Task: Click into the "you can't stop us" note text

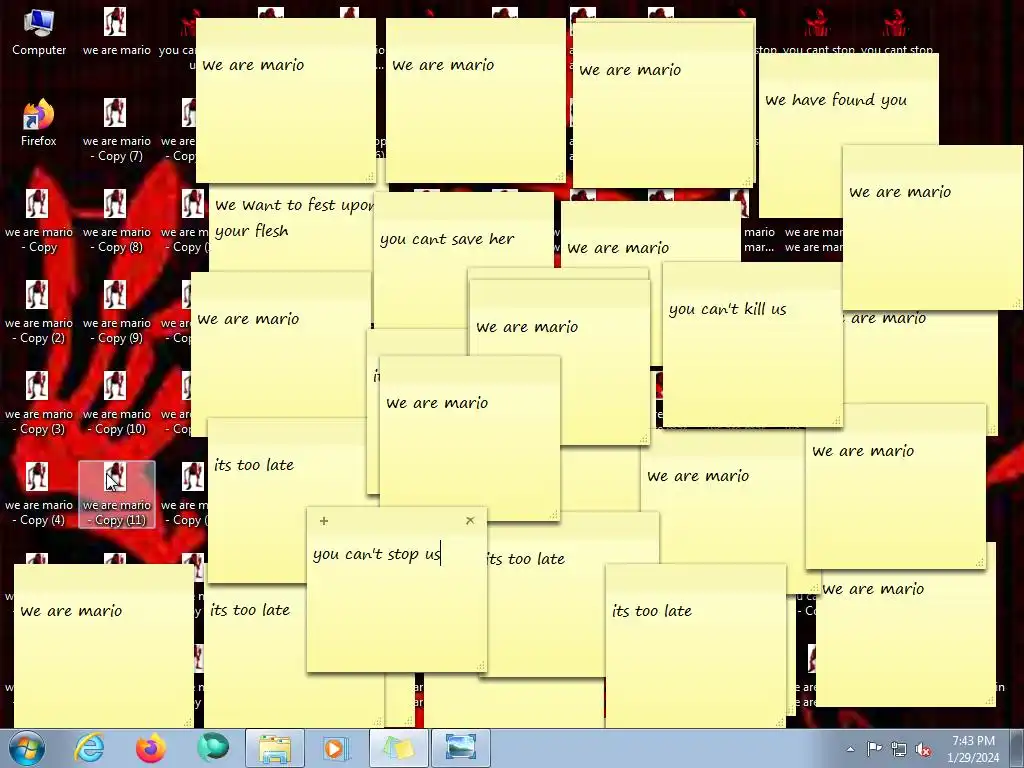Action: 377,554
